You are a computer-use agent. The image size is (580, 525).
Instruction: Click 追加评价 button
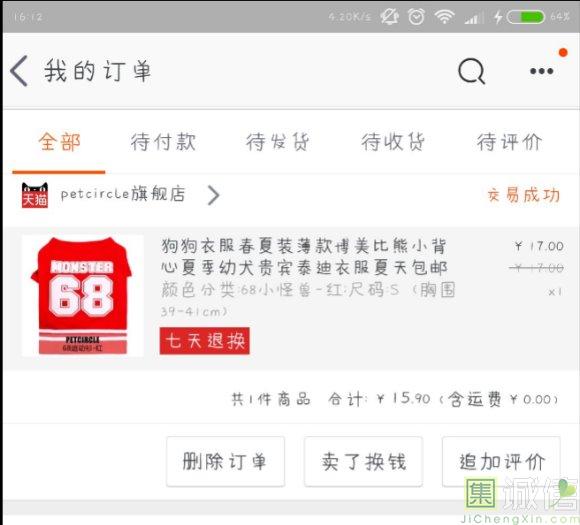coord(501,461)
